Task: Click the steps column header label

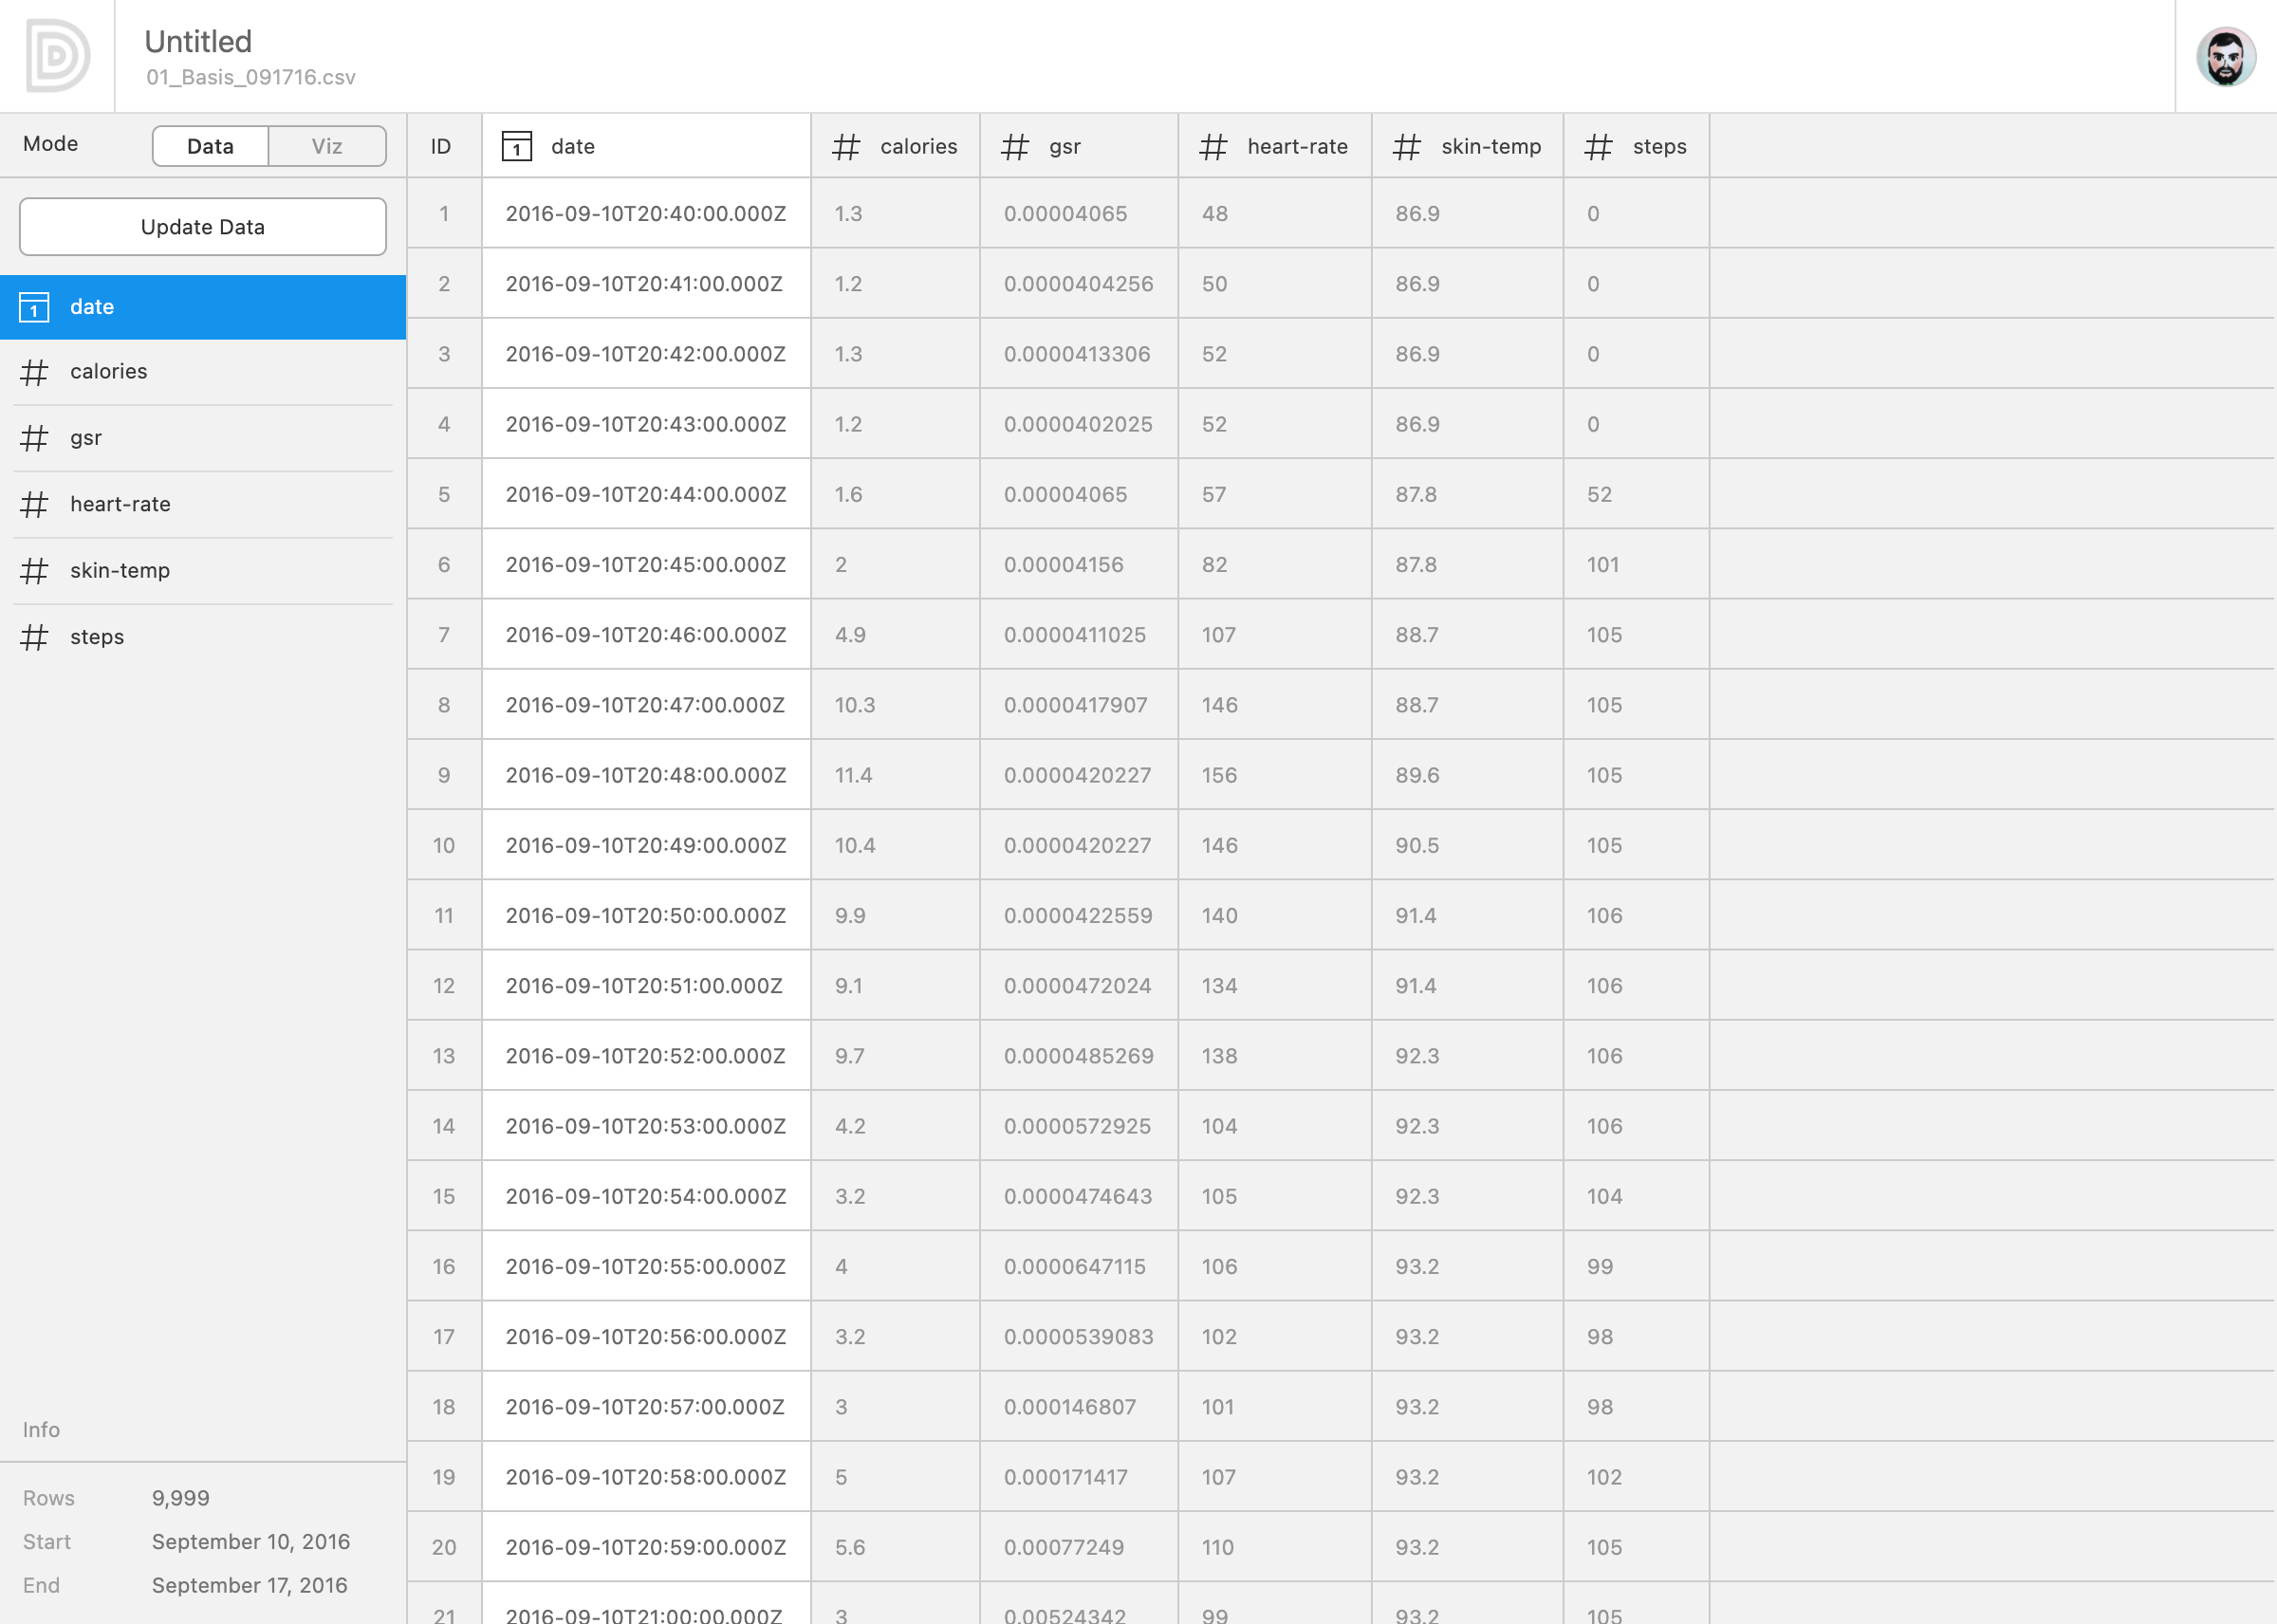Action: point(1660,147)
